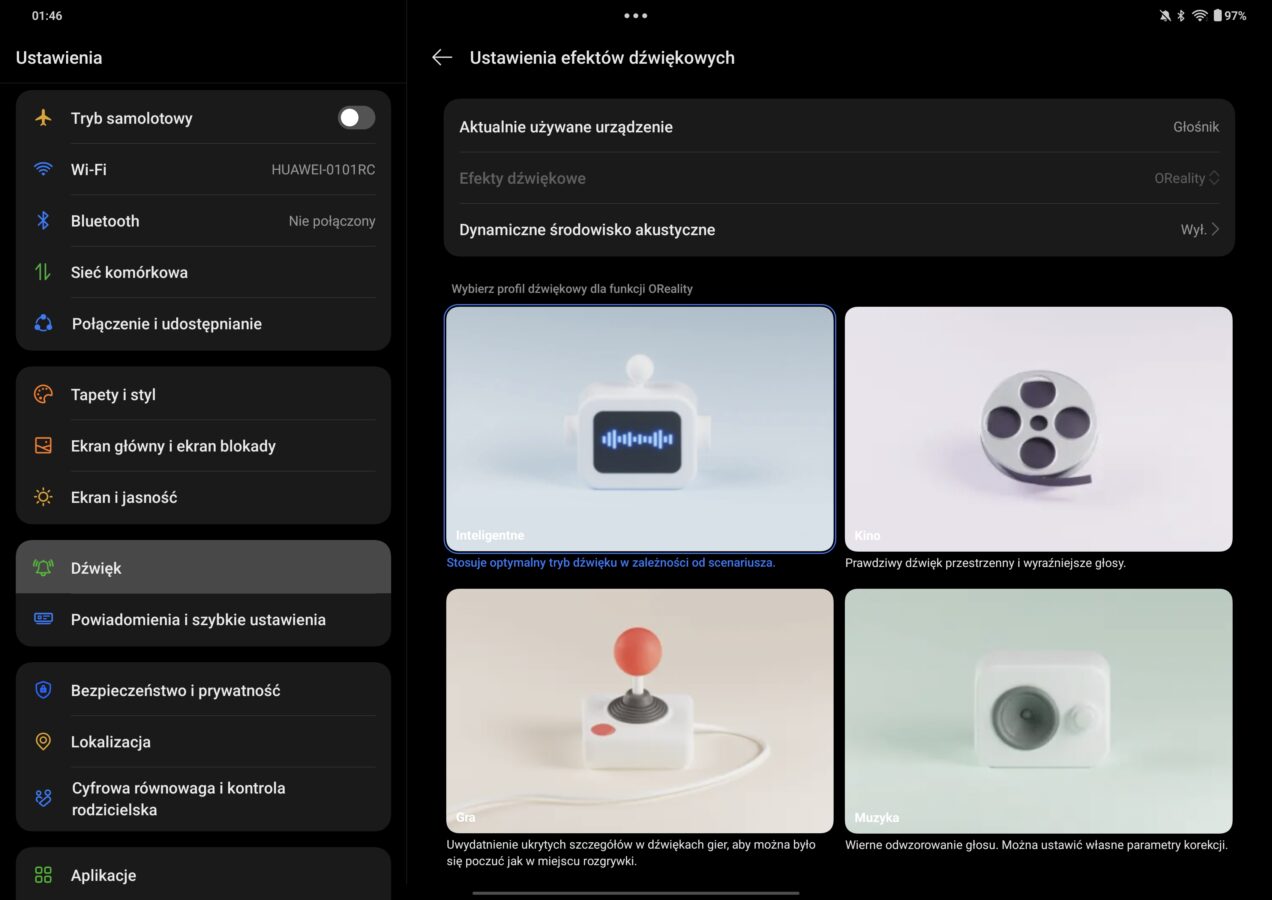This screenshot has height=900, width=1272.
Task: Click the three-dot handle at top center
Action: point(636,16)
